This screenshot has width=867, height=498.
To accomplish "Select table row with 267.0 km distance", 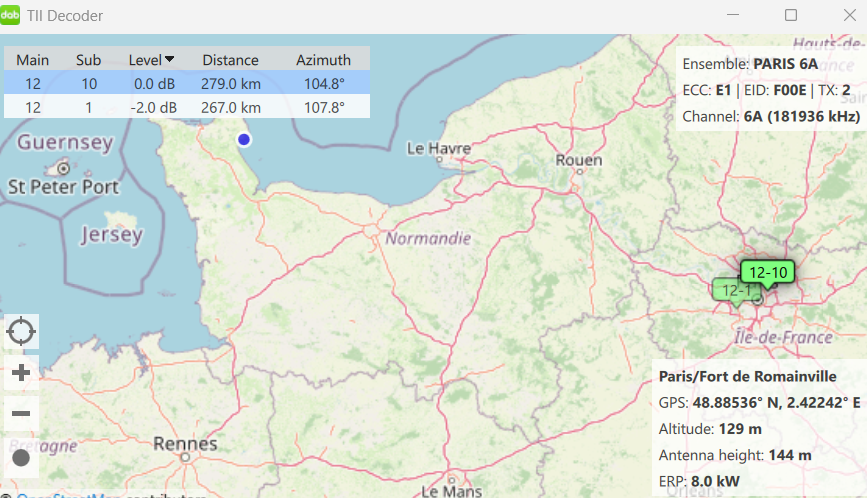I will (187, 107).
